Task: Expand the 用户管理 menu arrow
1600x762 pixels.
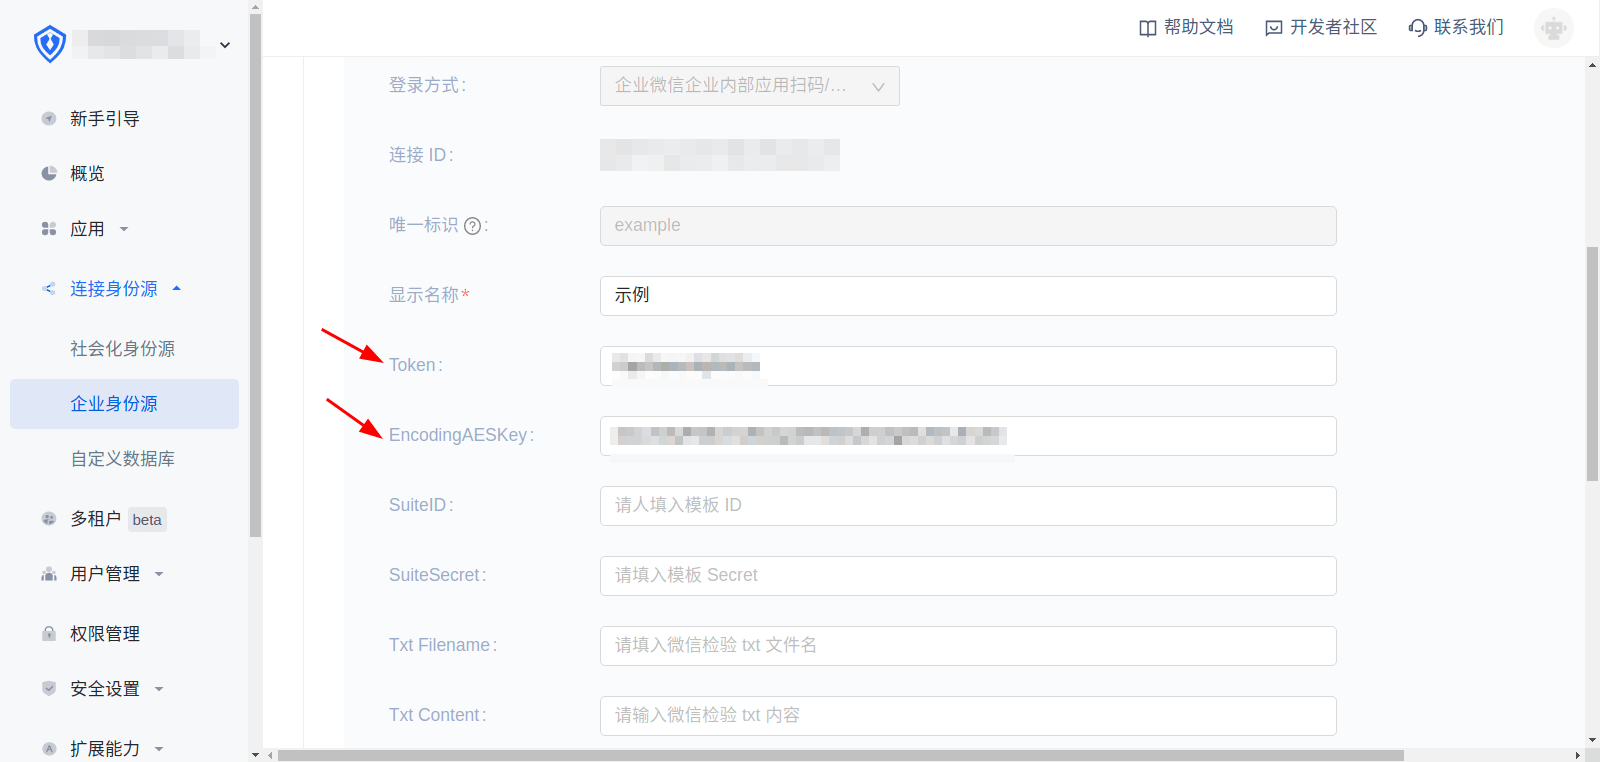Action: [x=159, y=574]
